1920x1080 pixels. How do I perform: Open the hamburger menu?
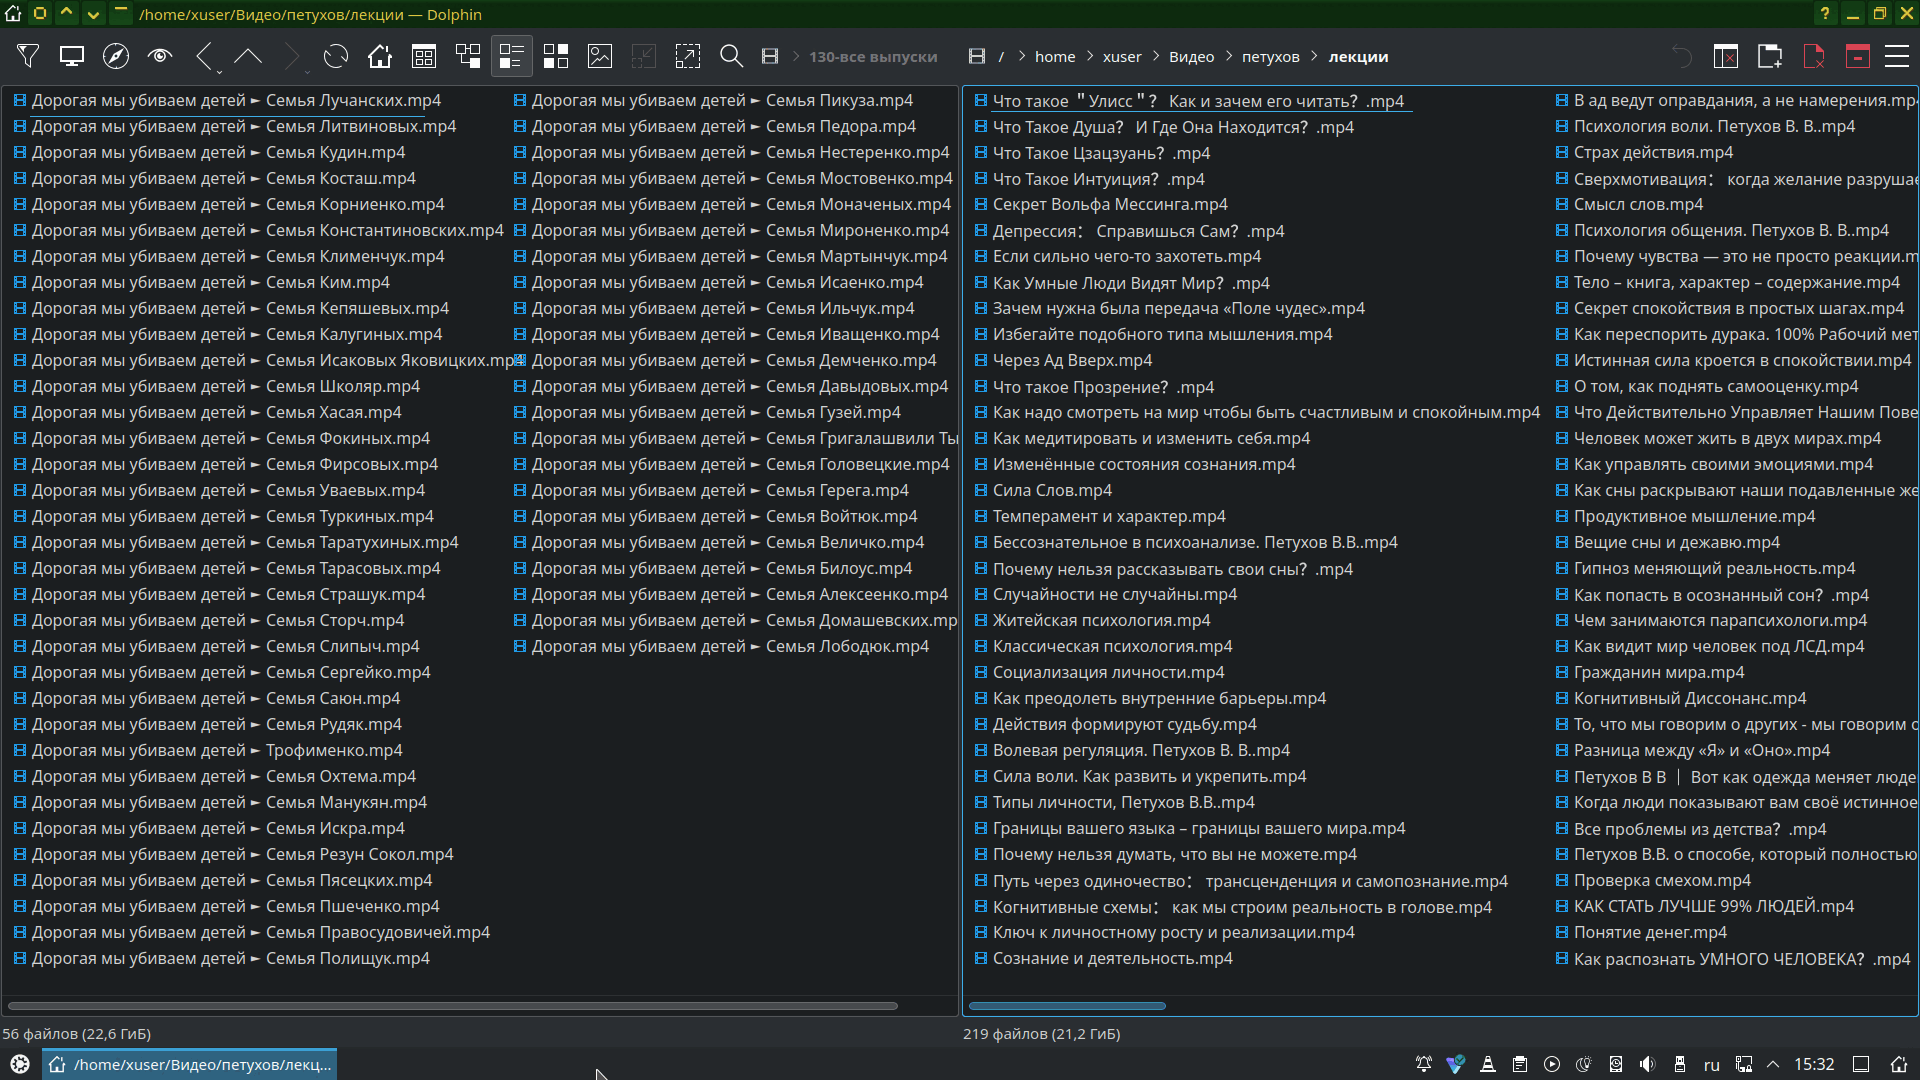[x=1897, y=57]
